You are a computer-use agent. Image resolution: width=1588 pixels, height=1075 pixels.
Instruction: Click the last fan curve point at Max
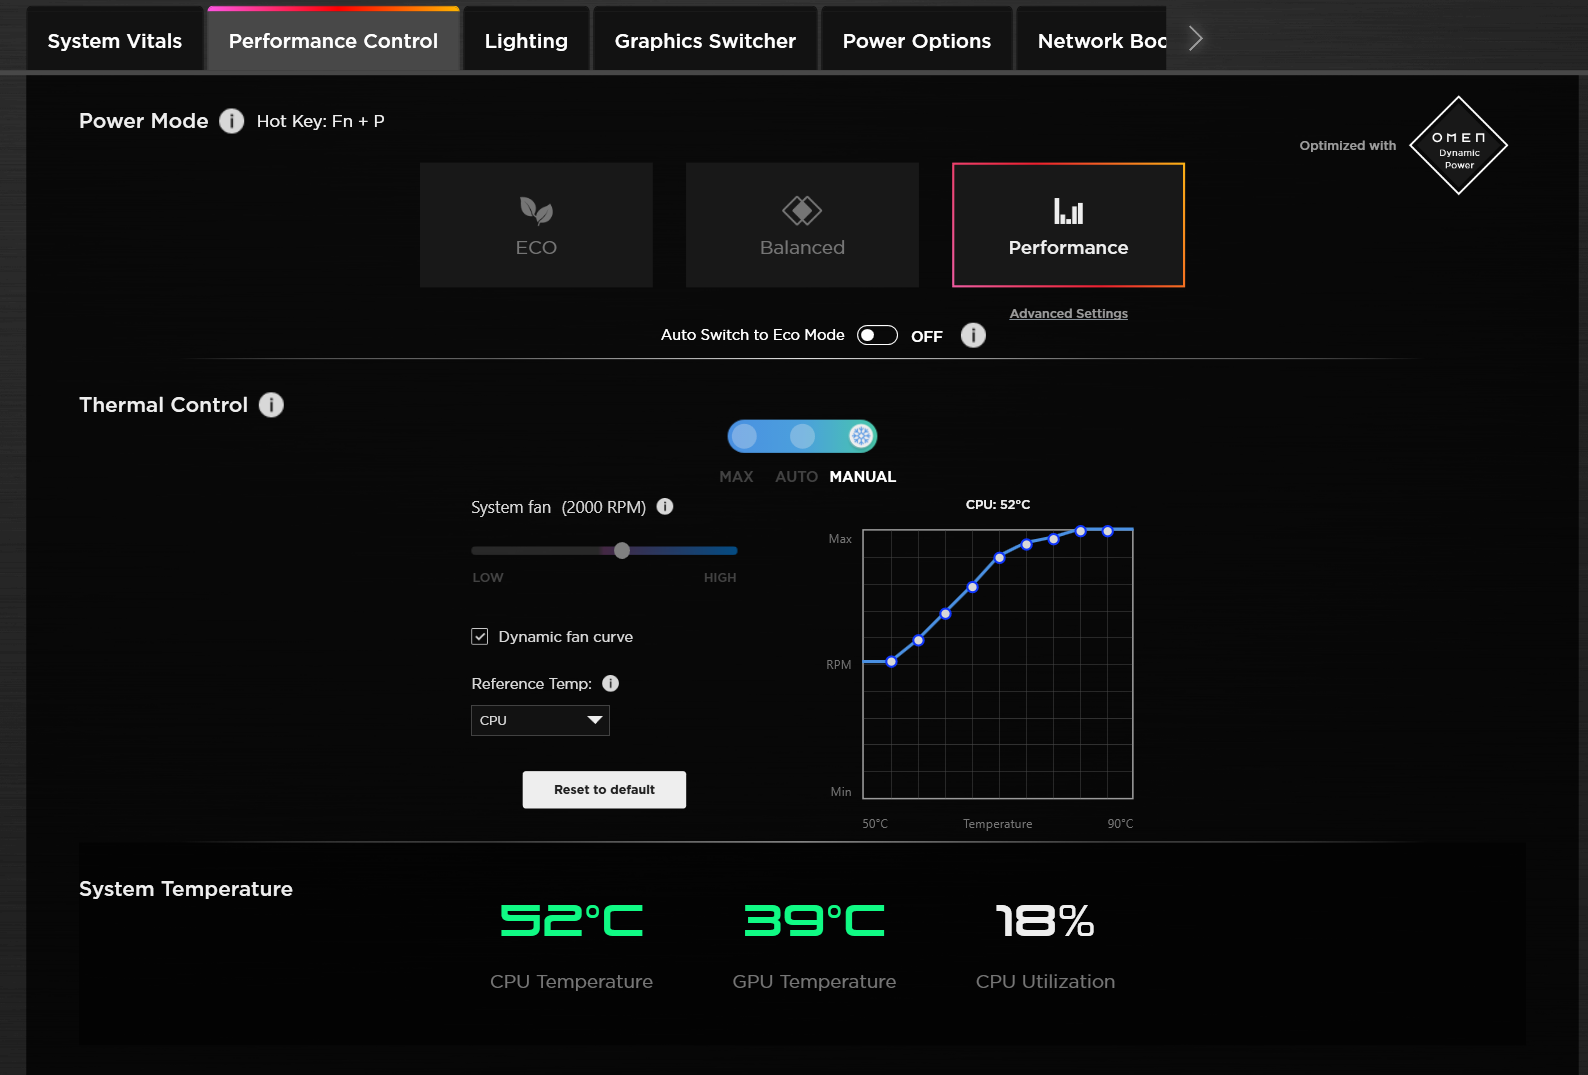pos(1108,532)
